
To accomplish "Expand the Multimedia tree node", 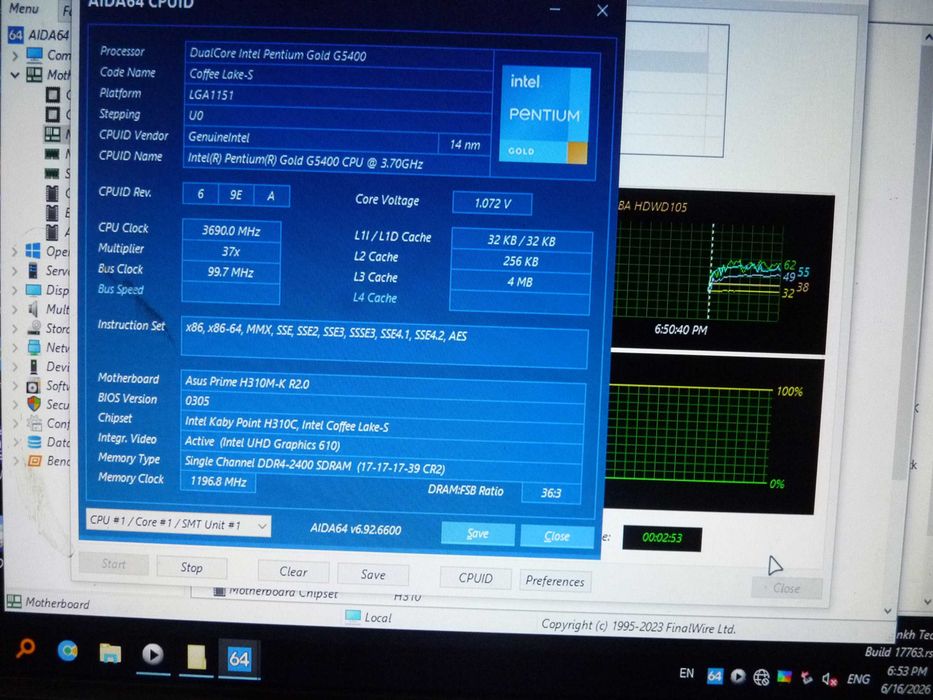I will click(x=14, y=310).
